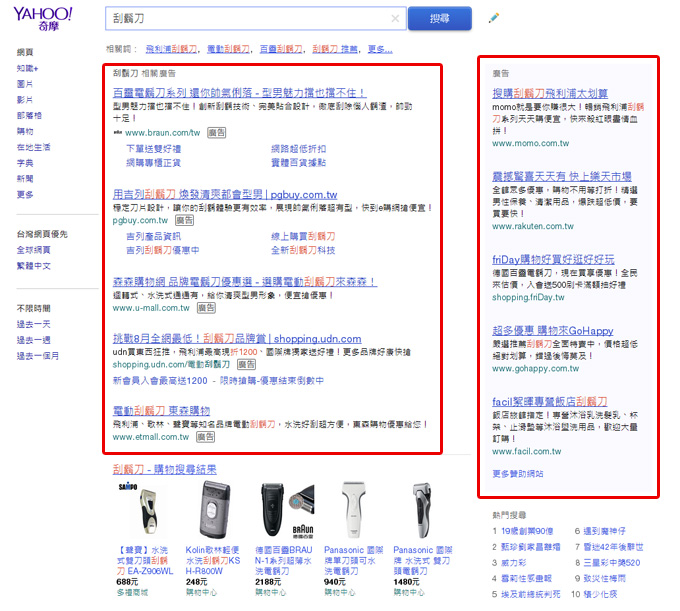Open the 電動刮鬍刀 東森購物 ad headline
This screenshot has width=680, height=611.
coord(161,410)
